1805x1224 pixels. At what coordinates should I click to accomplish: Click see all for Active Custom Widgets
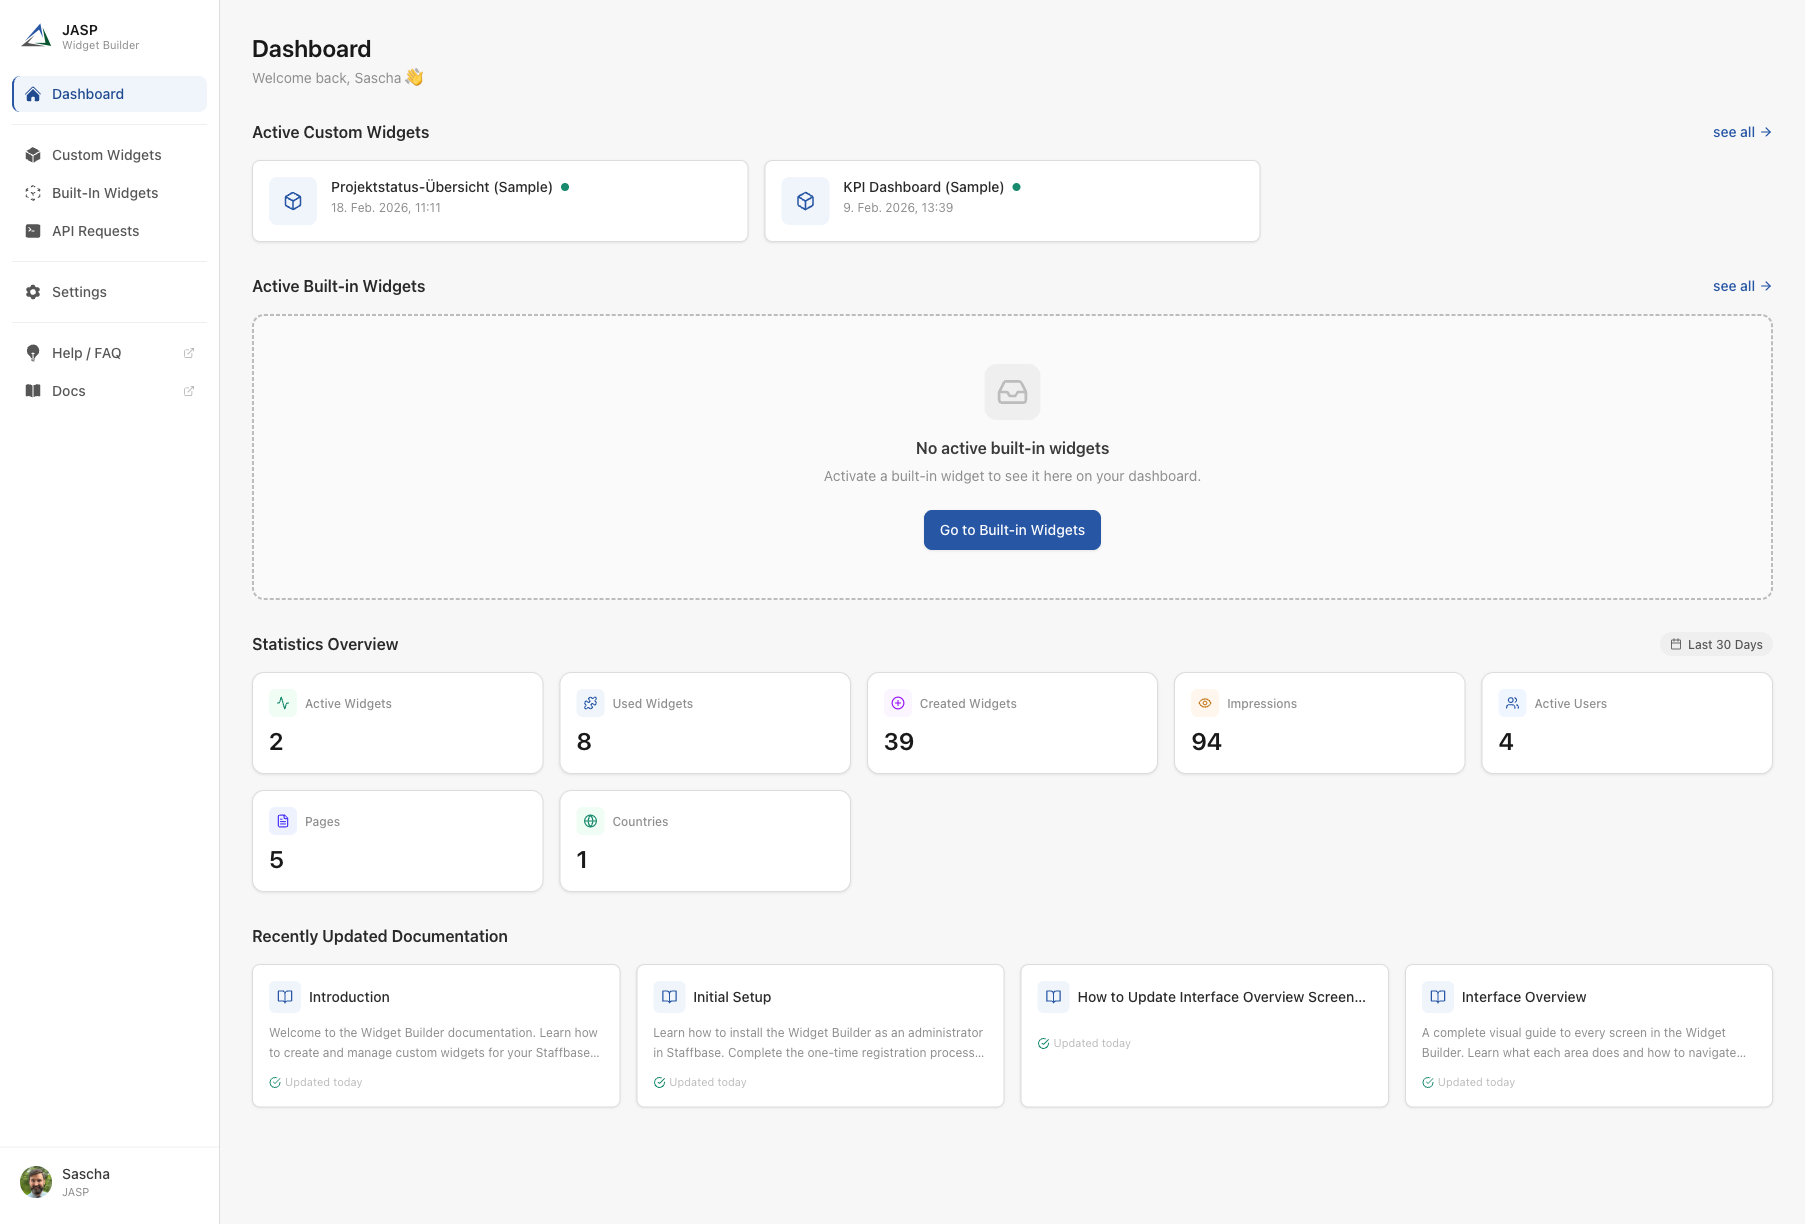(x=1741, y=132)
